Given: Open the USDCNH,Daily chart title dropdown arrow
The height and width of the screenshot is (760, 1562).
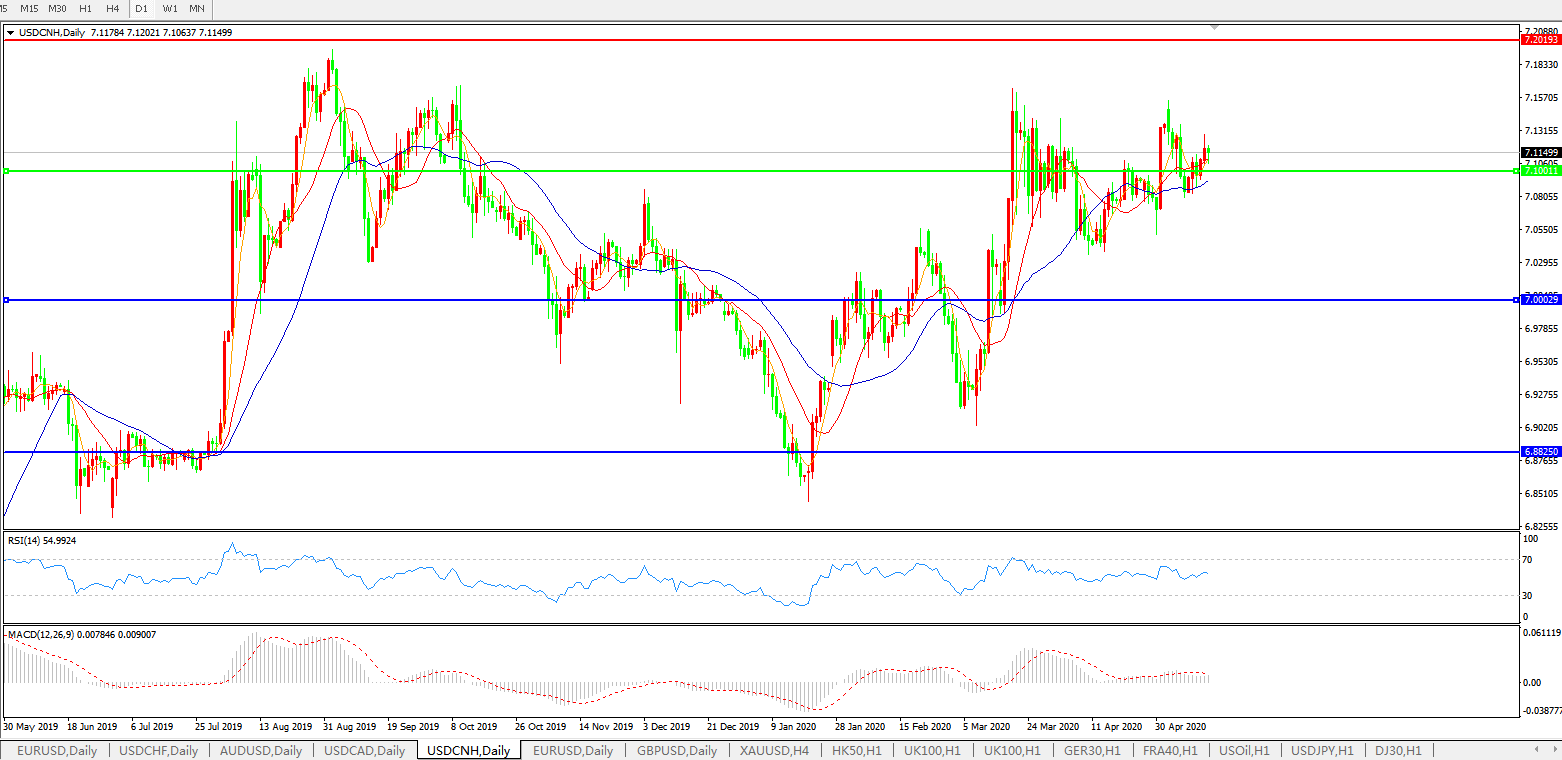Looking at the screenshot, I should (10, 33).
